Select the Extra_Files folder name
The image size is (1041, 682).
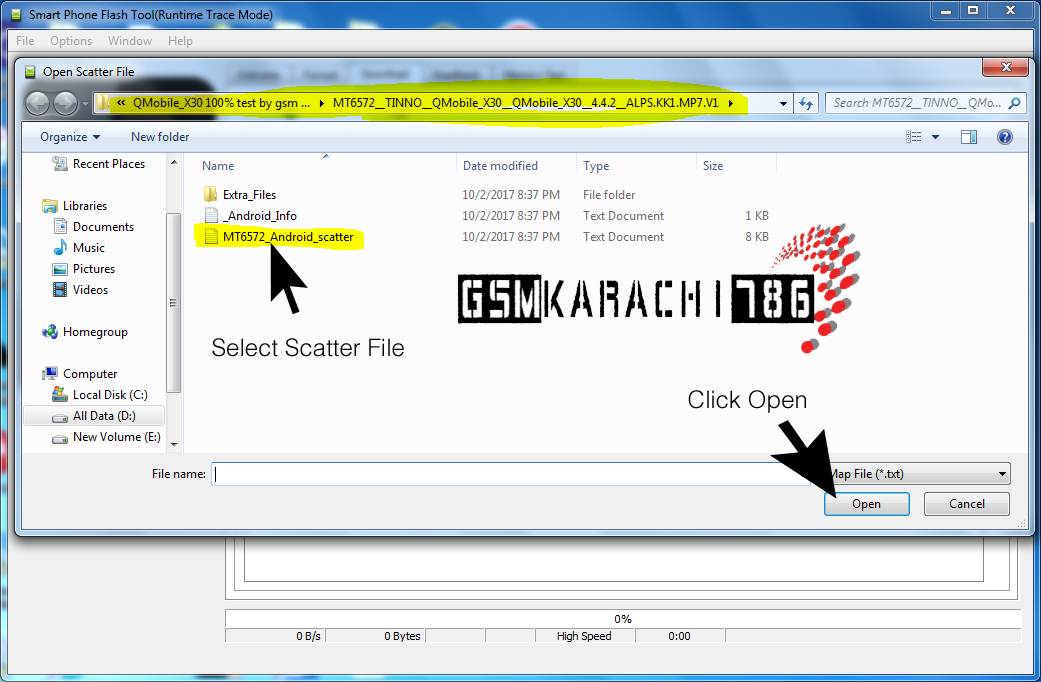point(249,195)
